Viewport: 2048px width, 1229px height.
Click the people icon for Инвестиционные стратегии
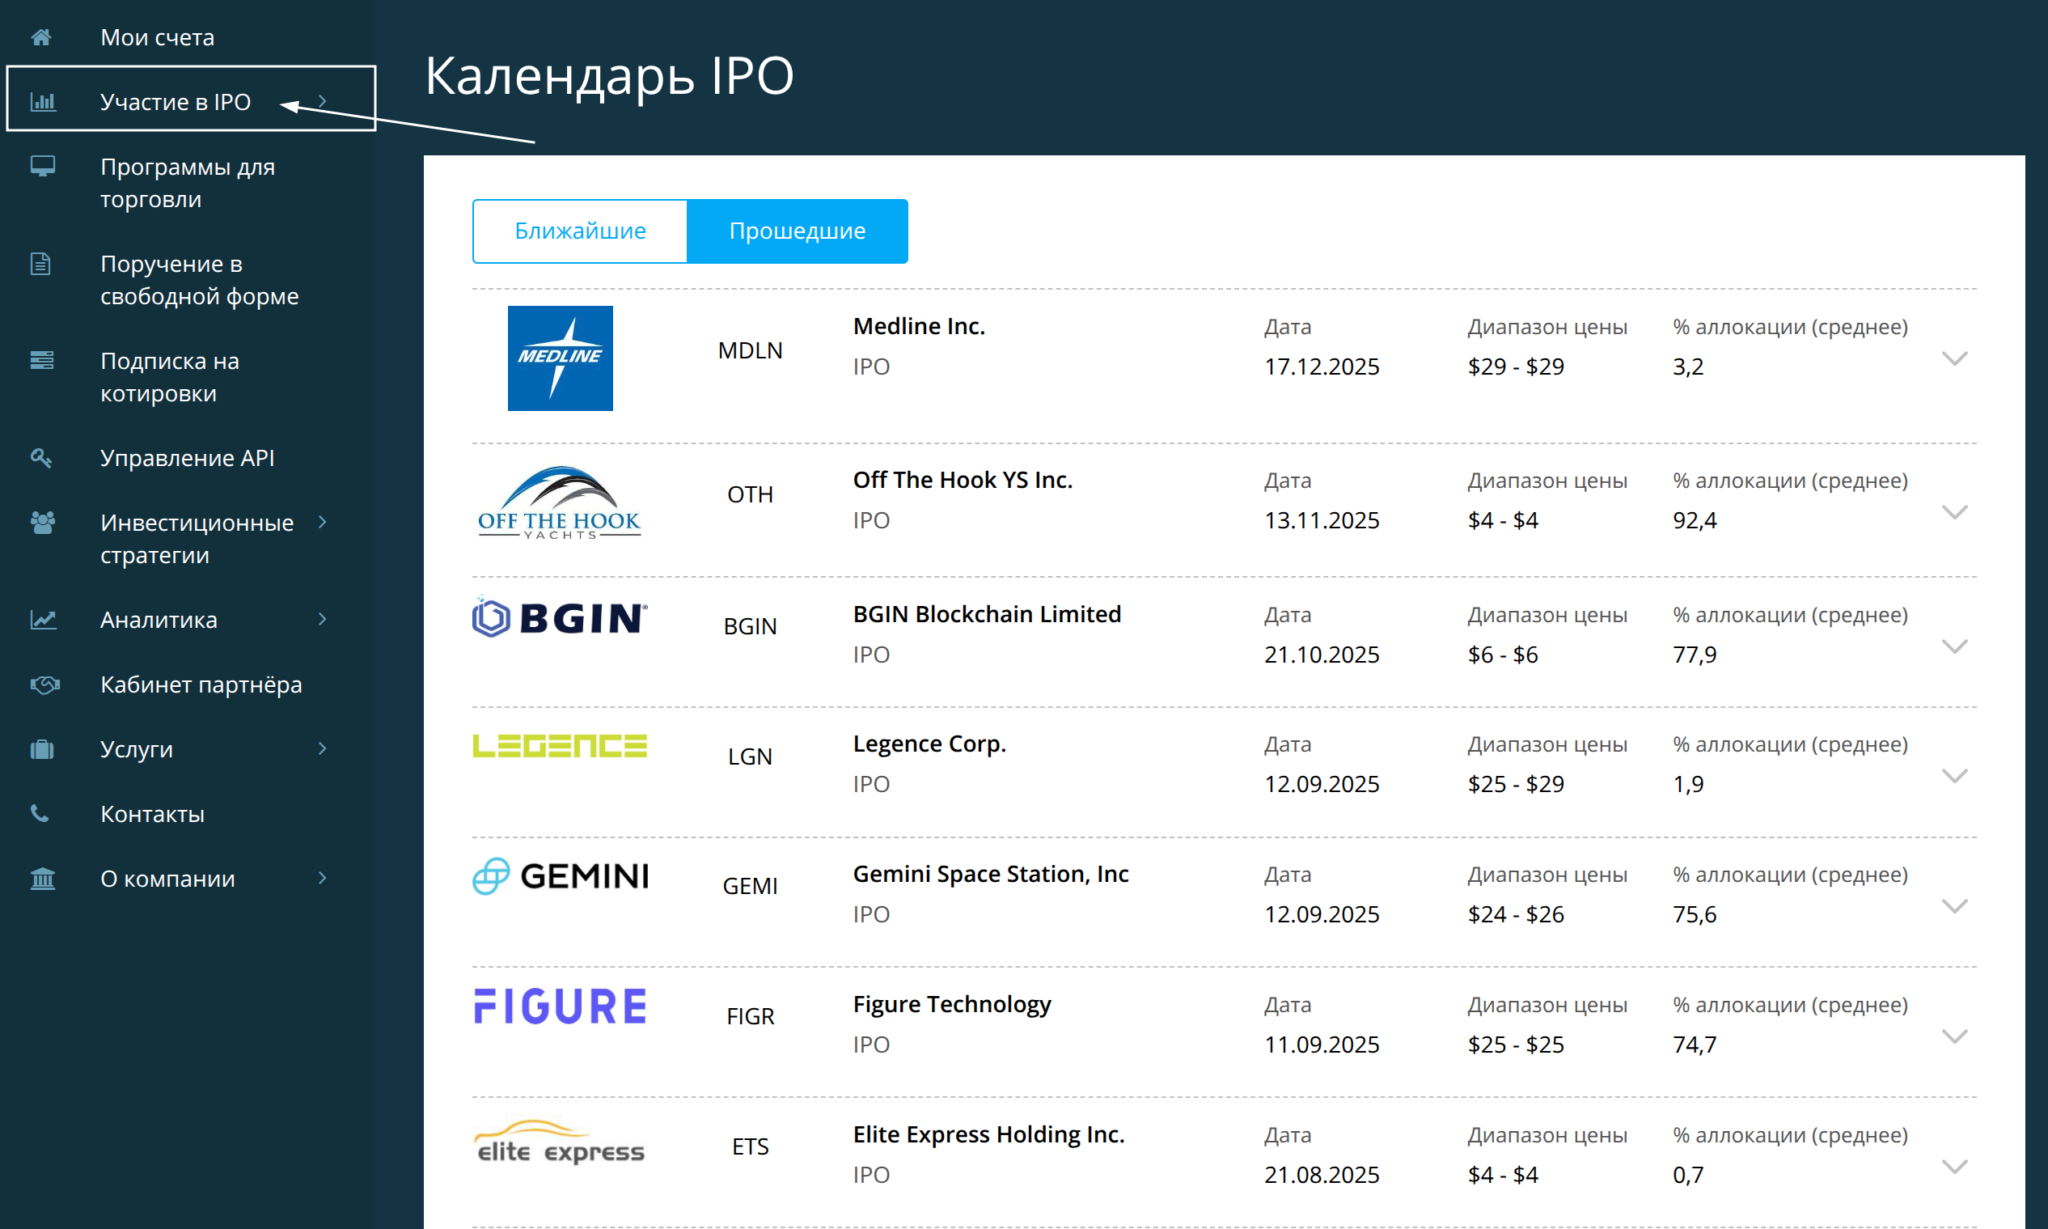[x=42, y=523]
